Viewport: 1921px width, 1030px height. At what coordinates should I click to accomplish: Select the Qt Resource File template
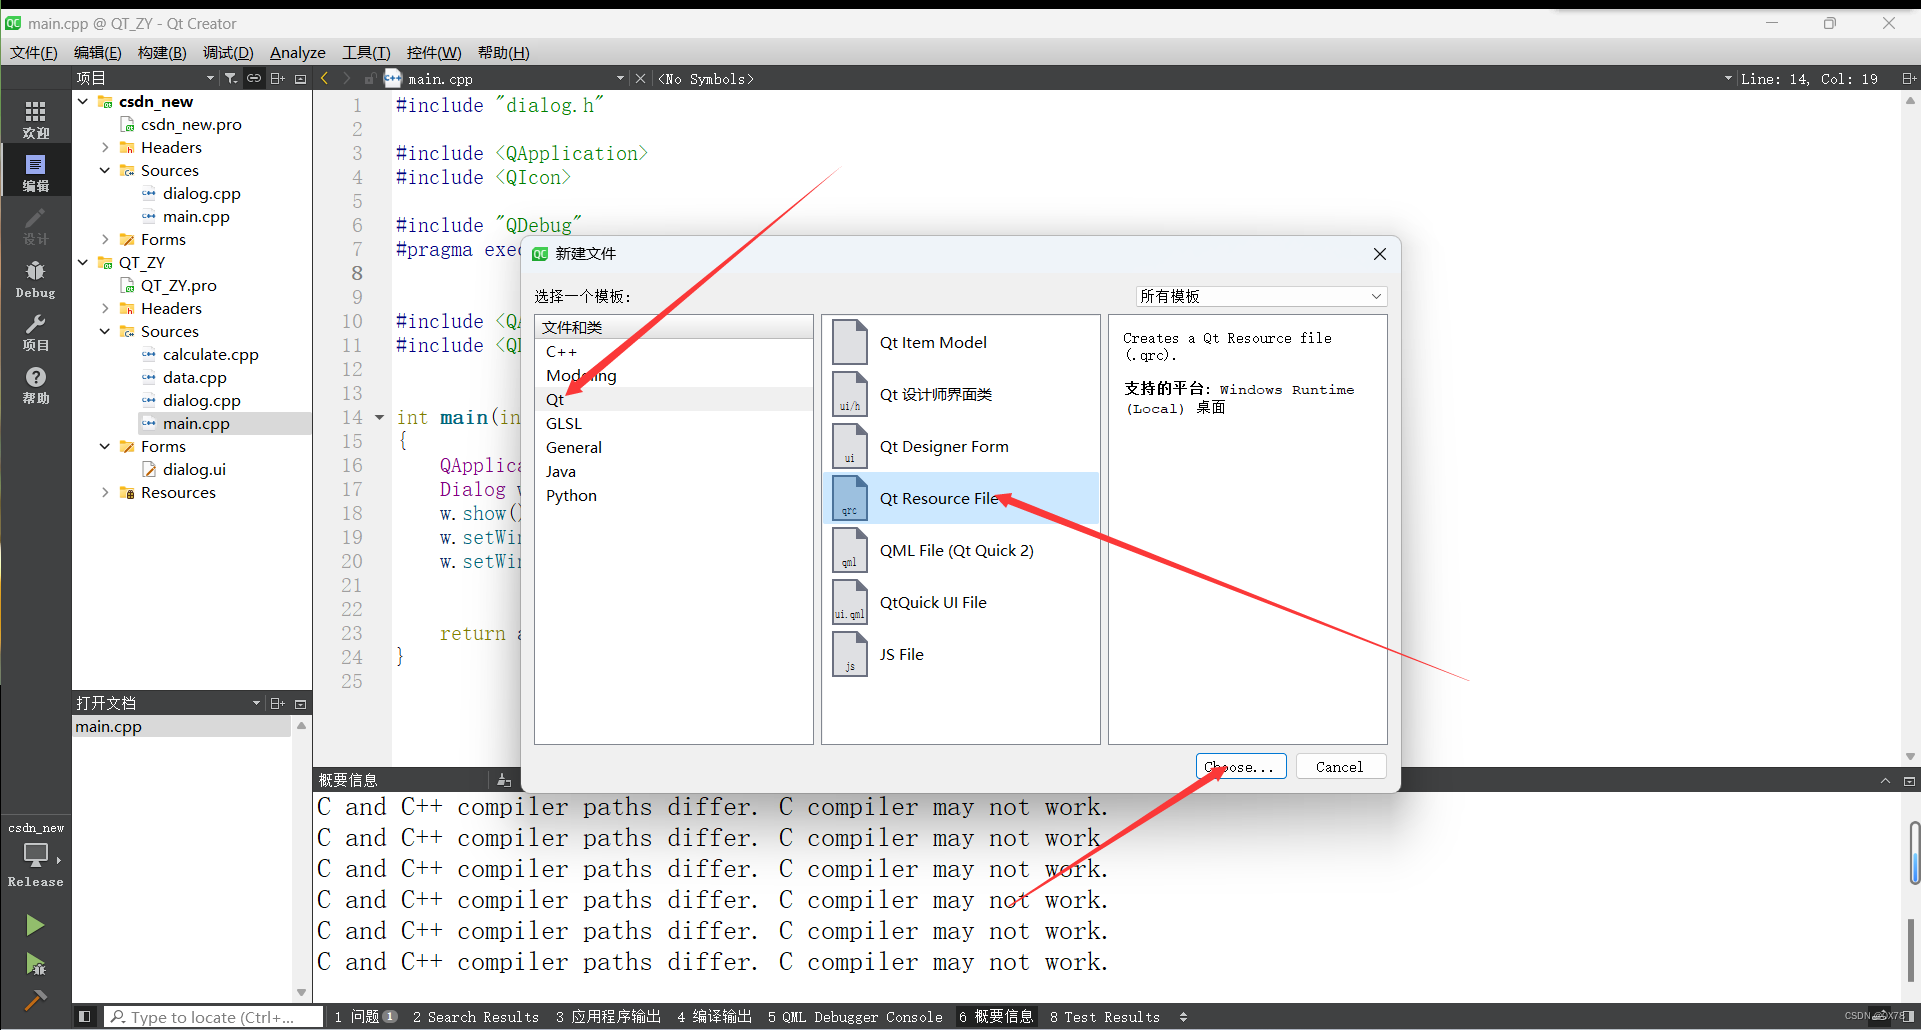pyautogui.click(x=960, y=498)
